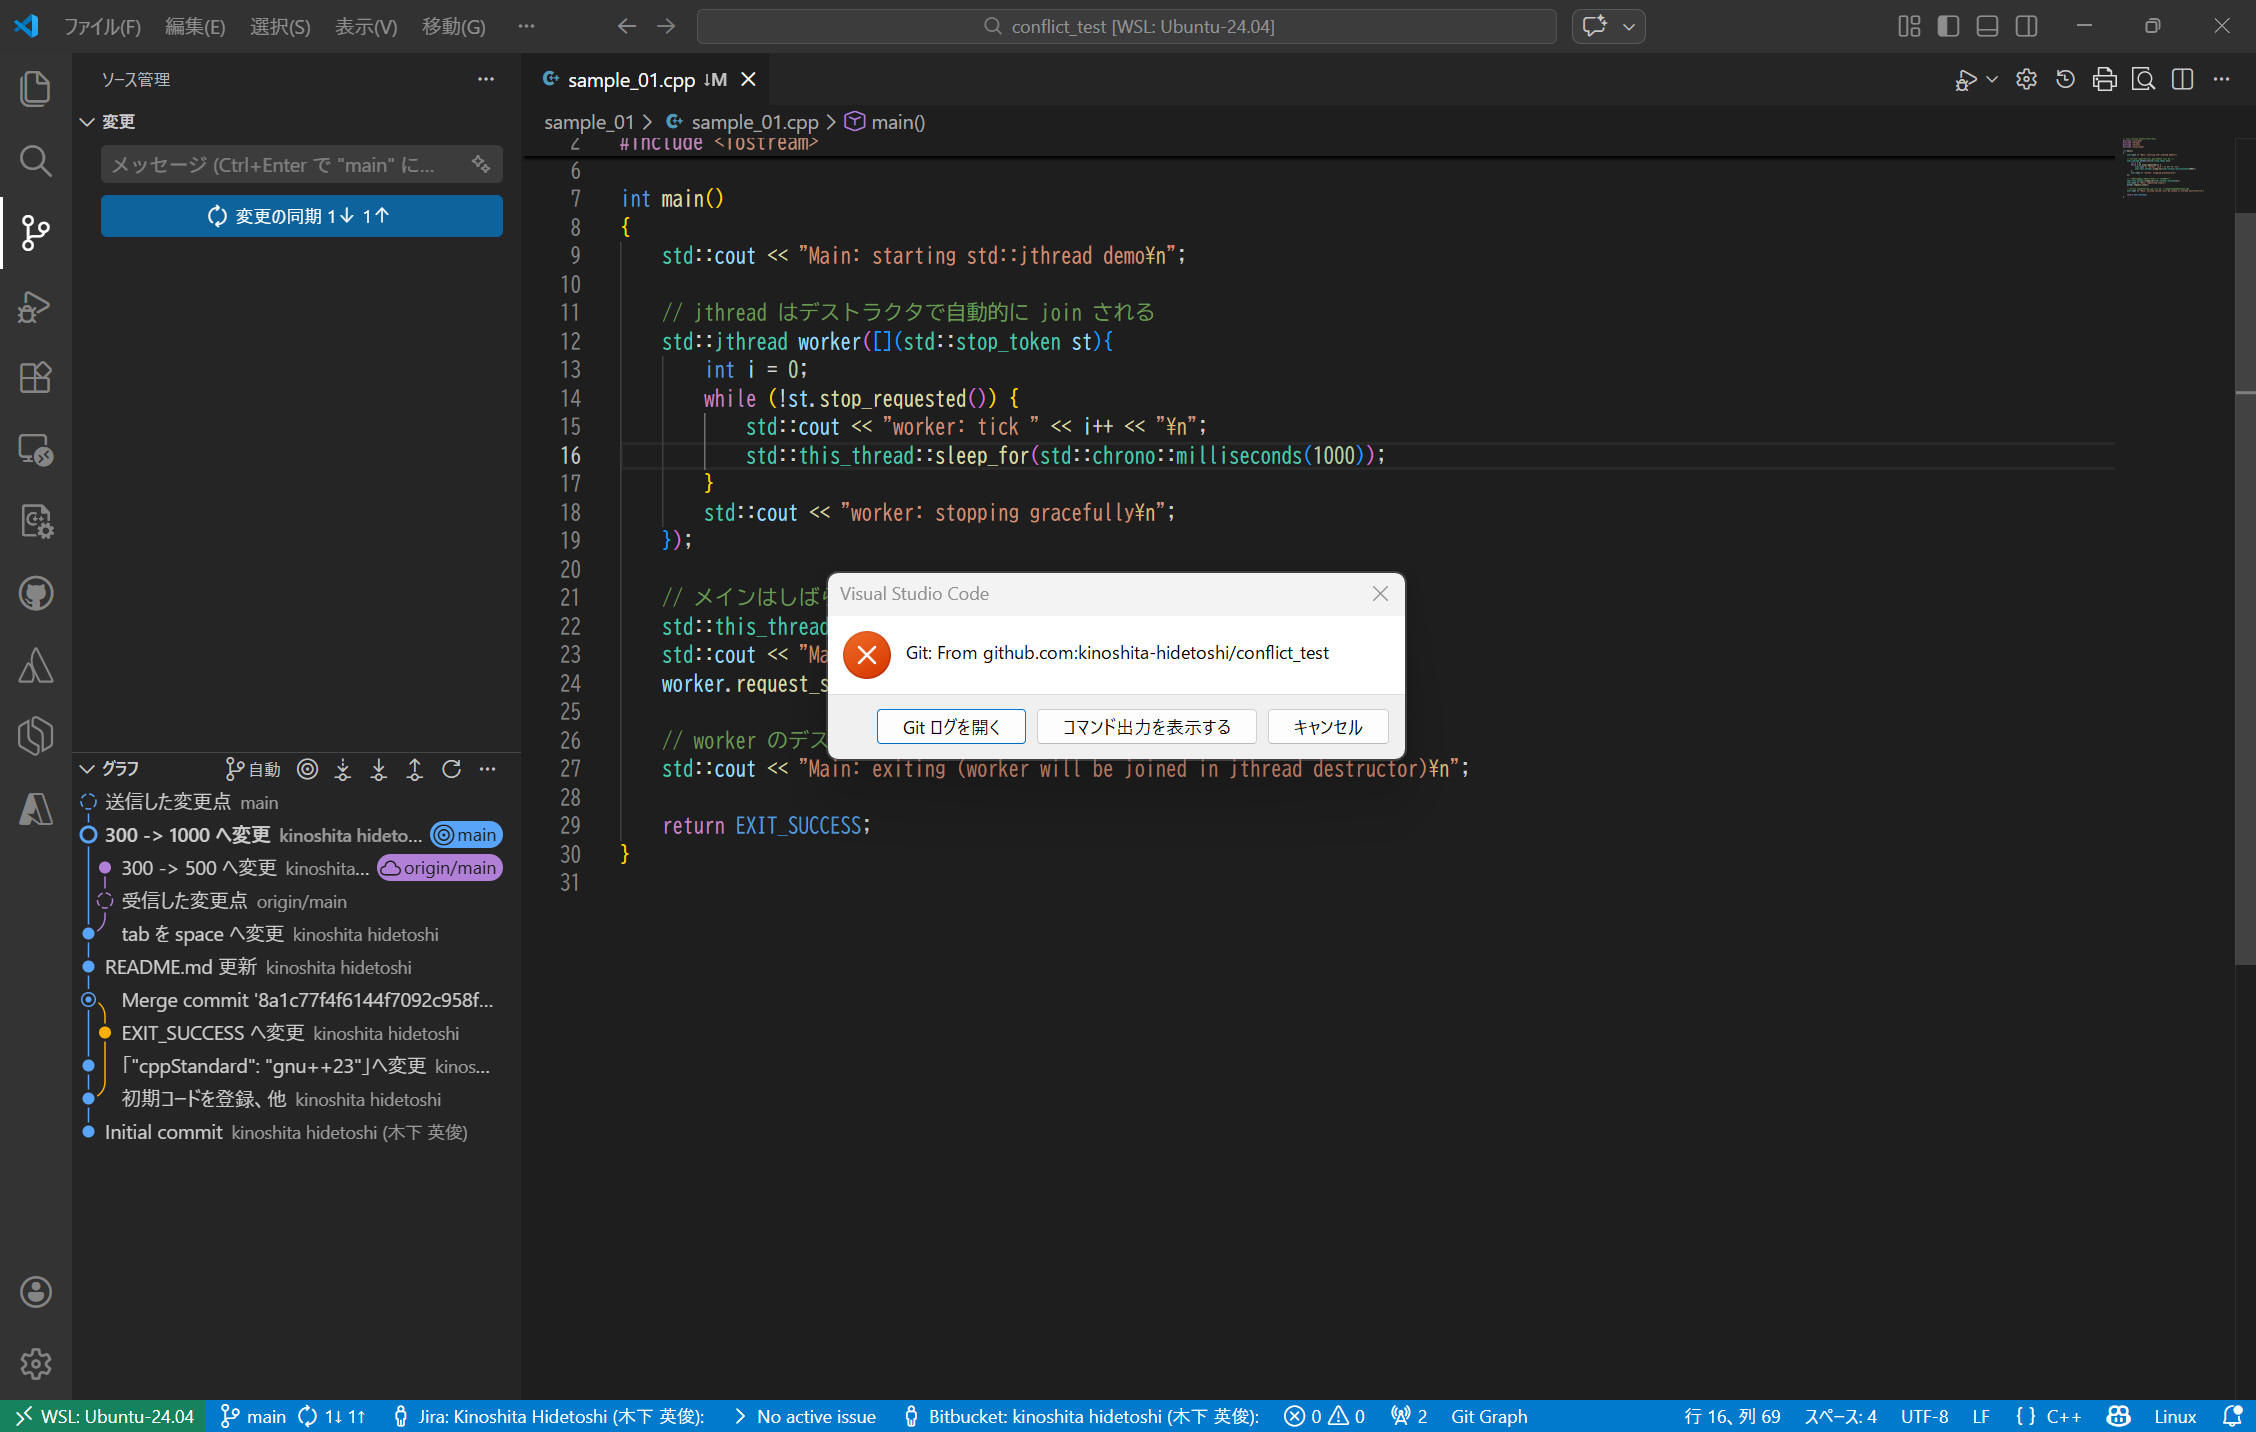2256x1432 pixels.
Task: Toggle the 自動 option in the graph toolbar
Action: [253, 769]
